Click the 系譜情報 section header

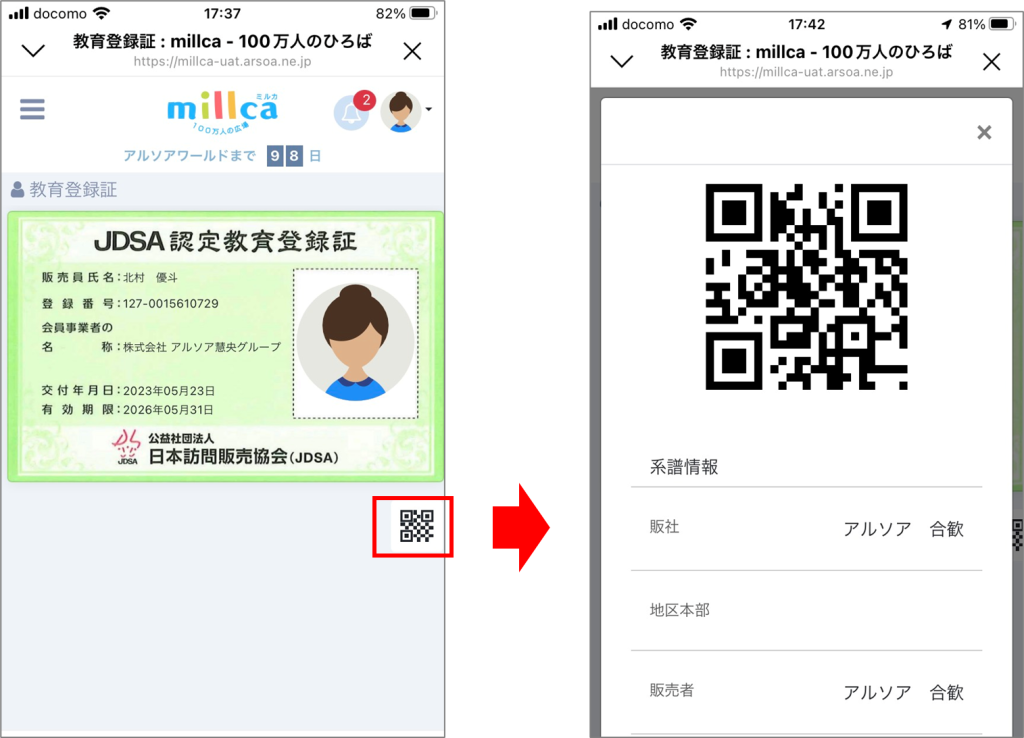pyautogui.click(x=685, y=467)
